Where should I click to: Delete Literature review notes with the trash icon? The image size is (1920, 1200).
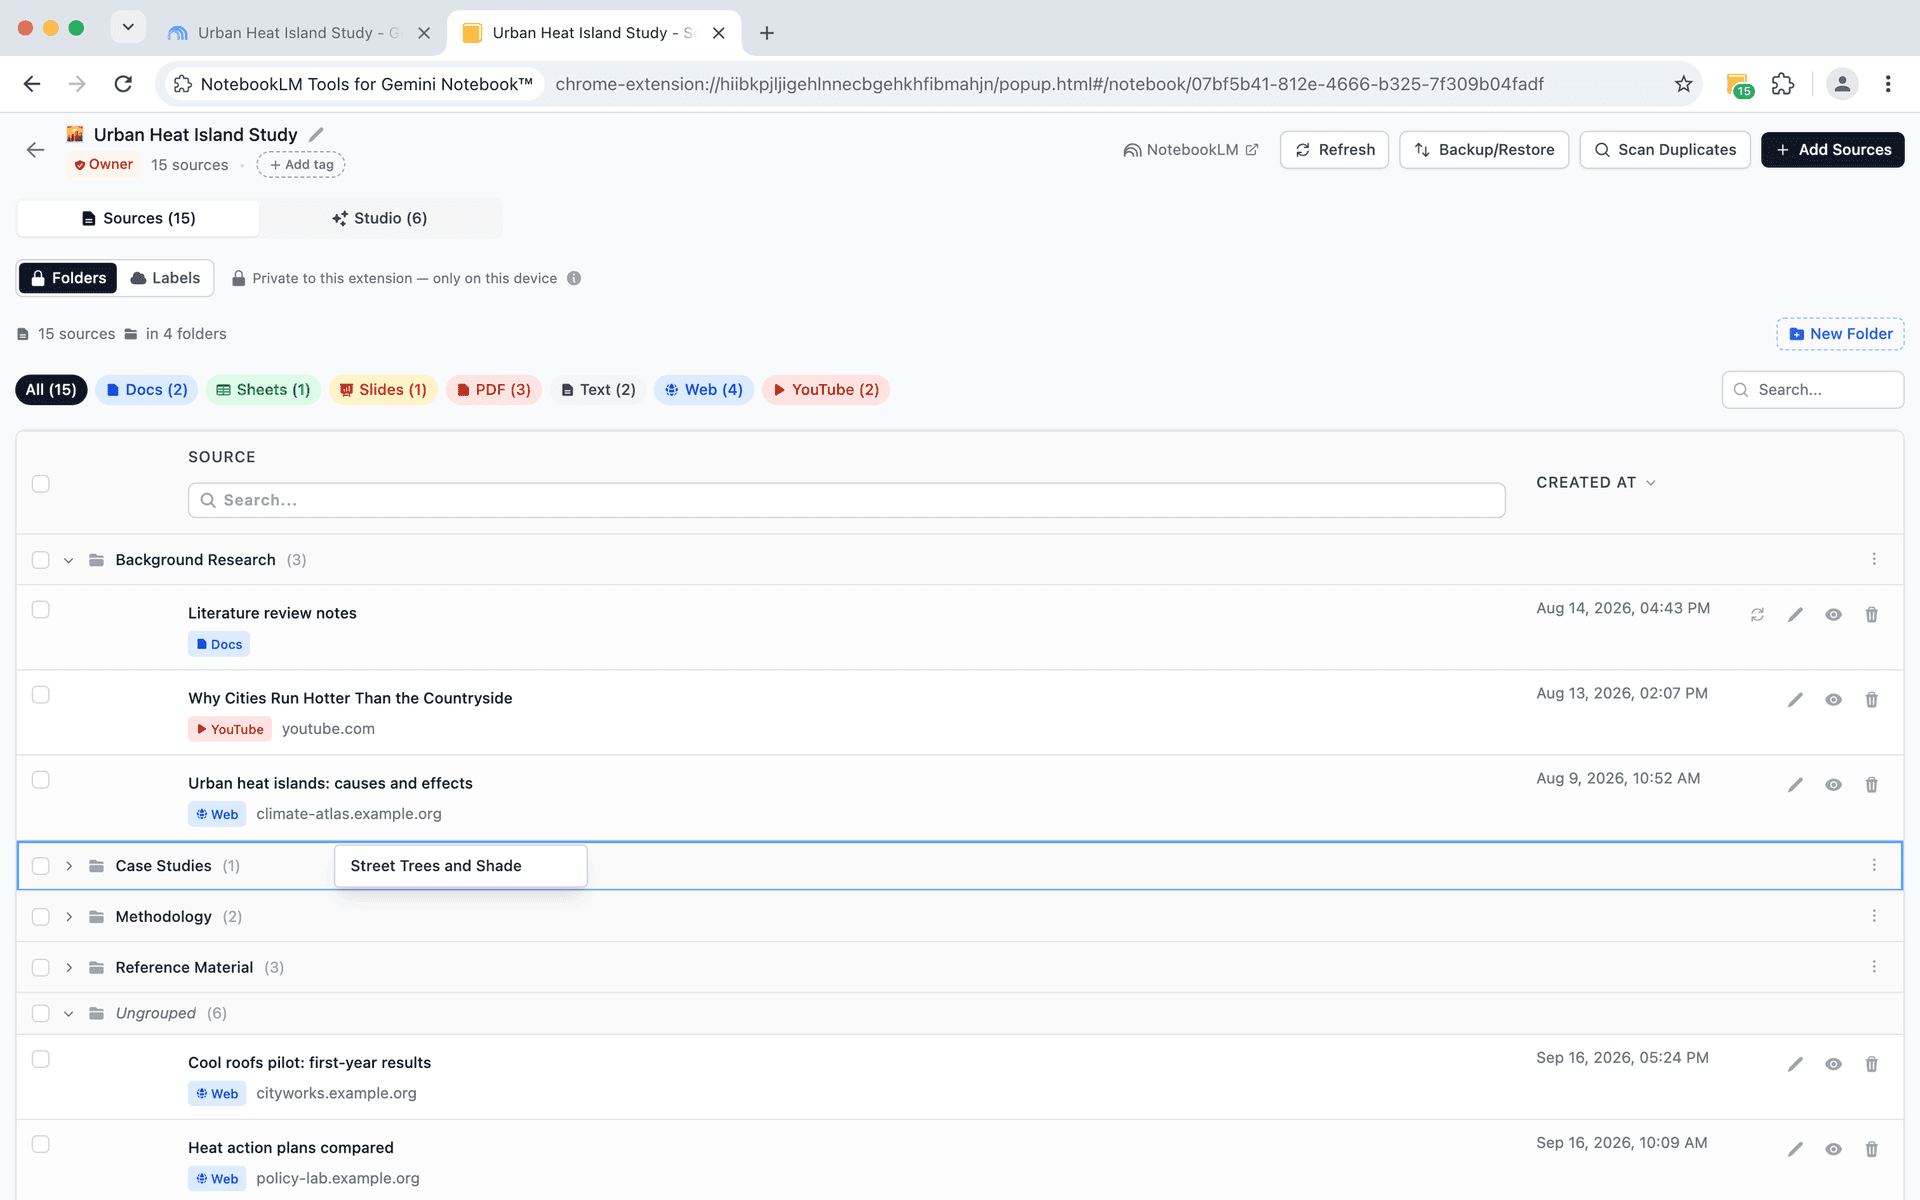(1871, 615)
